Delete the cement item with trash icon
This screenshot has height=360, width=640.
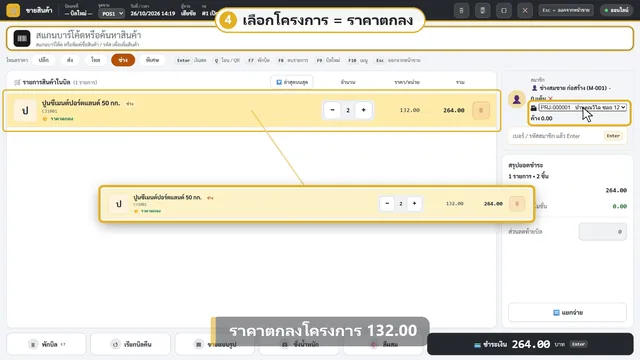481,110
